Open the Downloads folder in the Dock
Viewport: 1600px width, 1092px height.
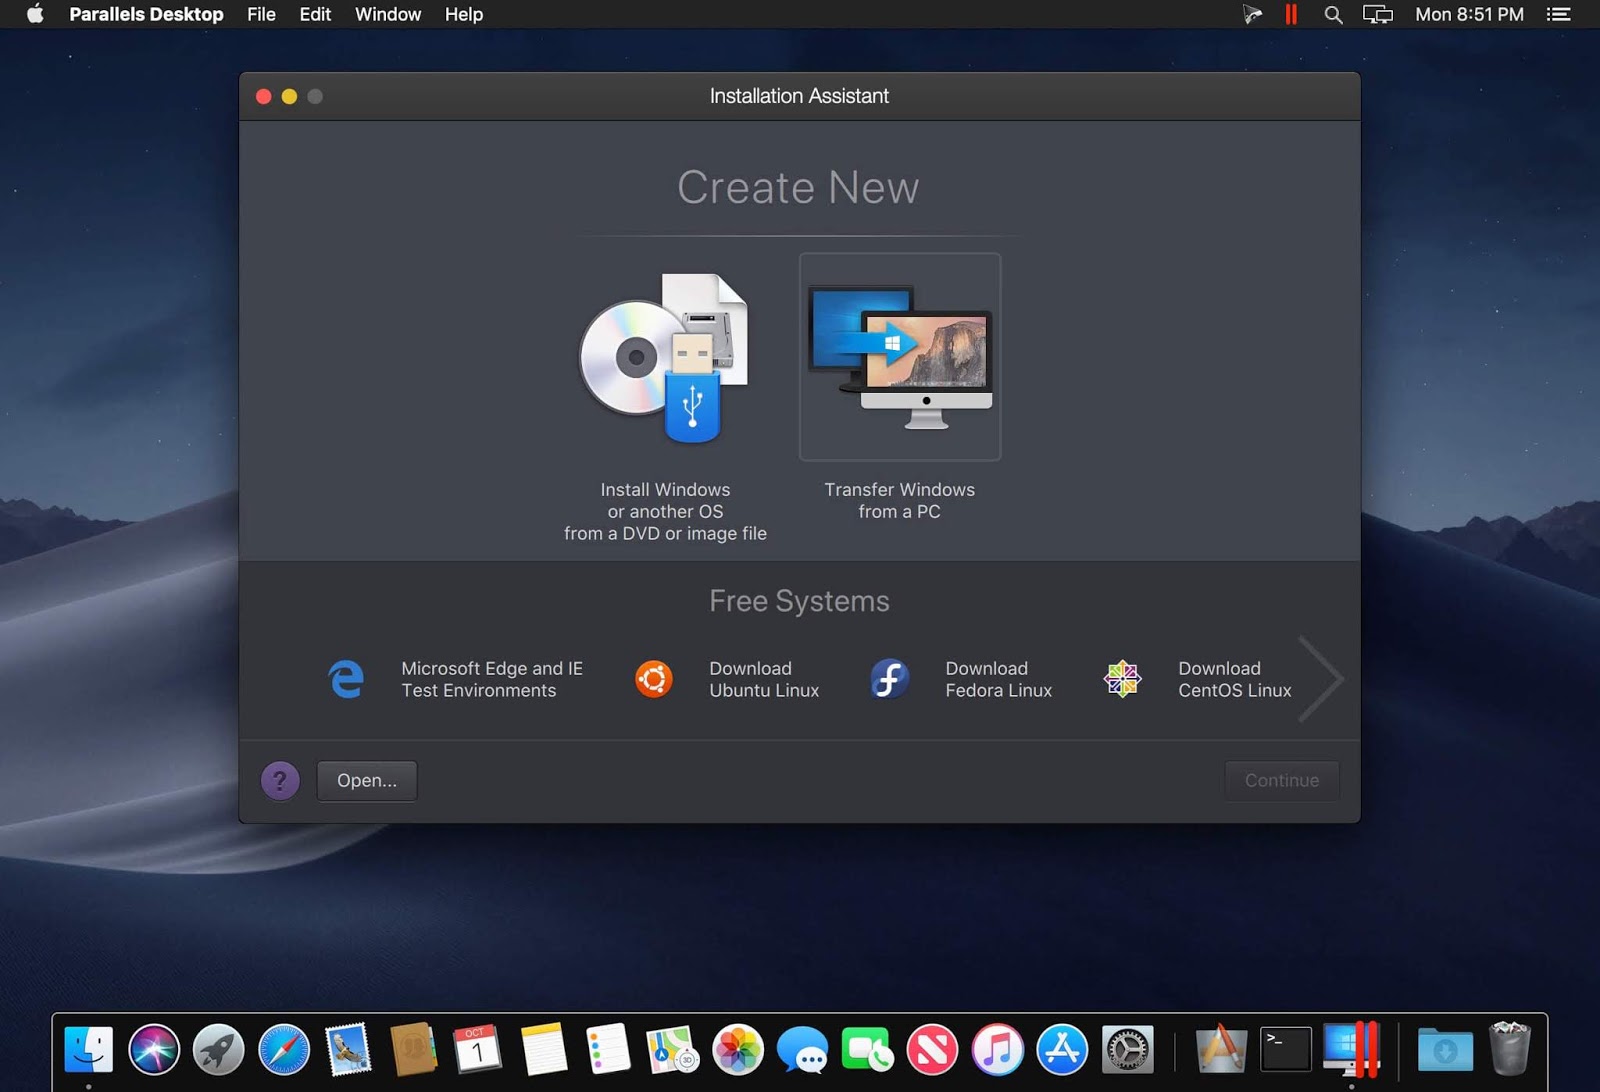[x=1445, y=1049]
